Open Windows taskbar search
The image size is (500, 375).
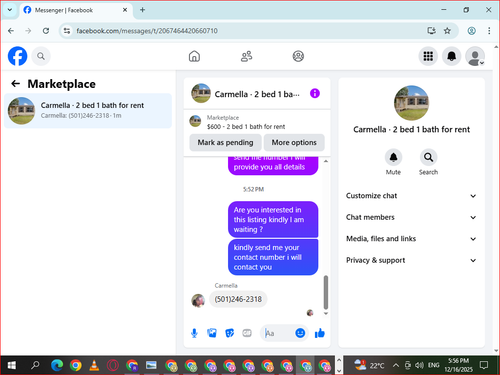click(35, 366)
